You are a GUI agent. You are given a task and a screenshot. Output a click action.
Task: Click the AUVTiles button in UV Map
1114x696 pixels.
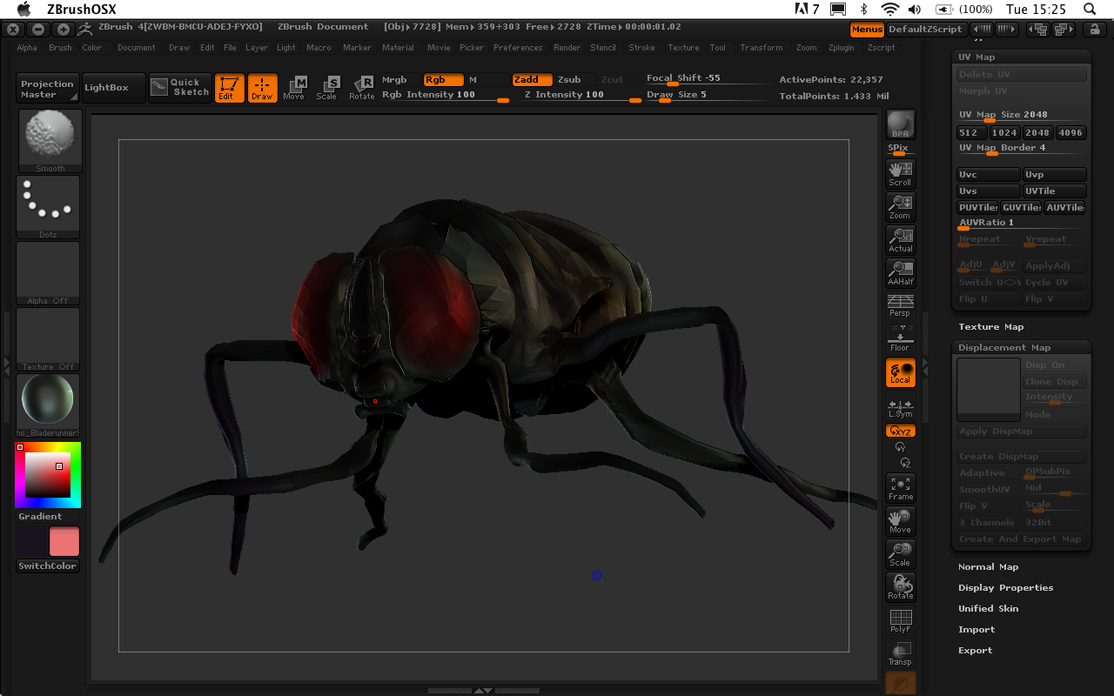(x=1064, y=207)
